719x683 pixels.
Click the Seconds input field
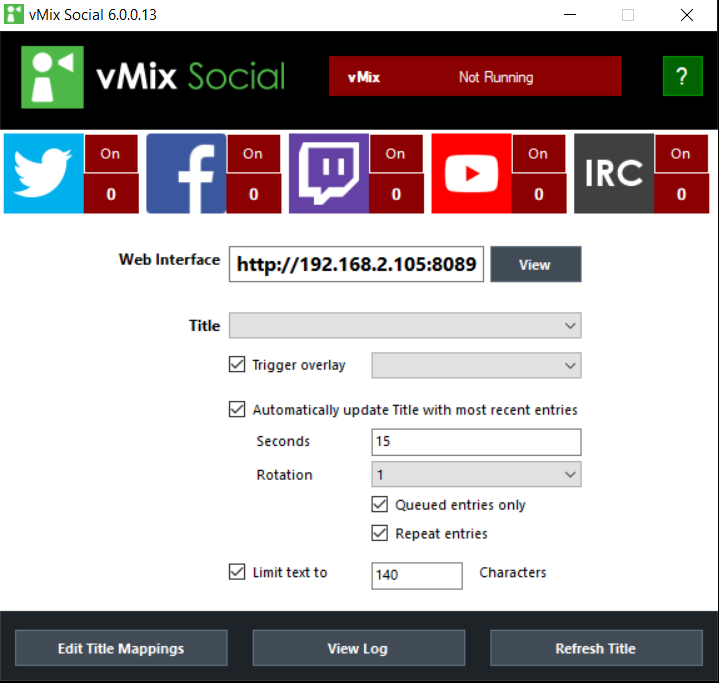pyautogui.click(x=476, y=442)
